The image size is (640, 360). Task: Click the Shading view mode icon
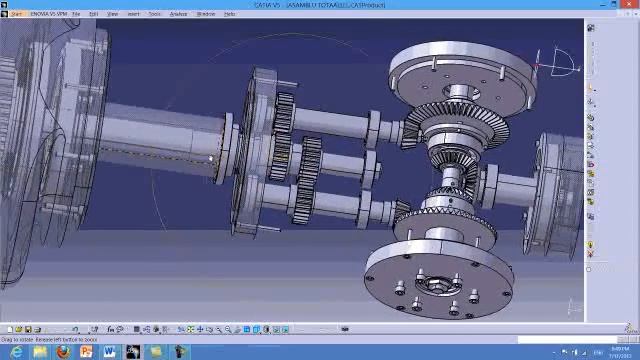click(x=267, y=329)
